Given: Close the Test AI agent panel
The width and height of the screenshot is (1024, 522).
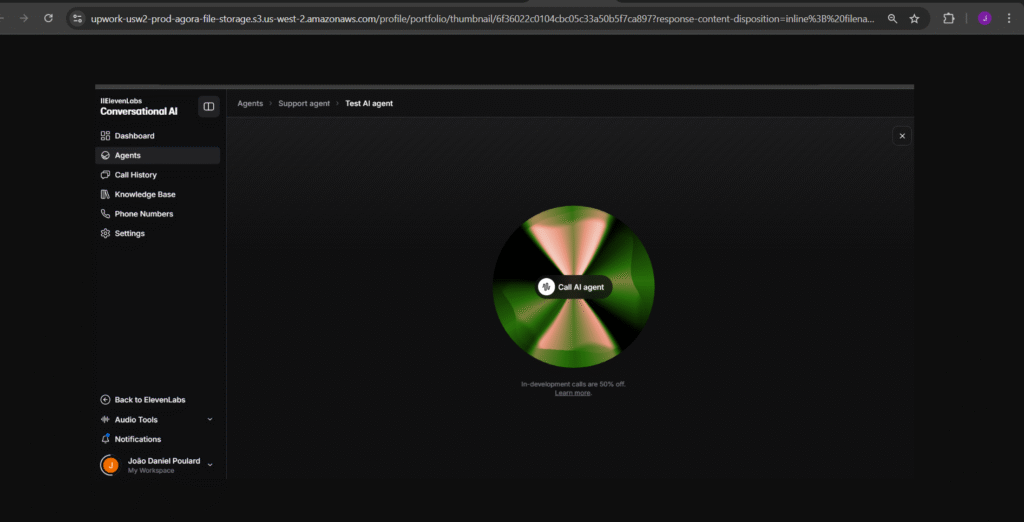Looking at the screenshot, I should coord(902,136).
